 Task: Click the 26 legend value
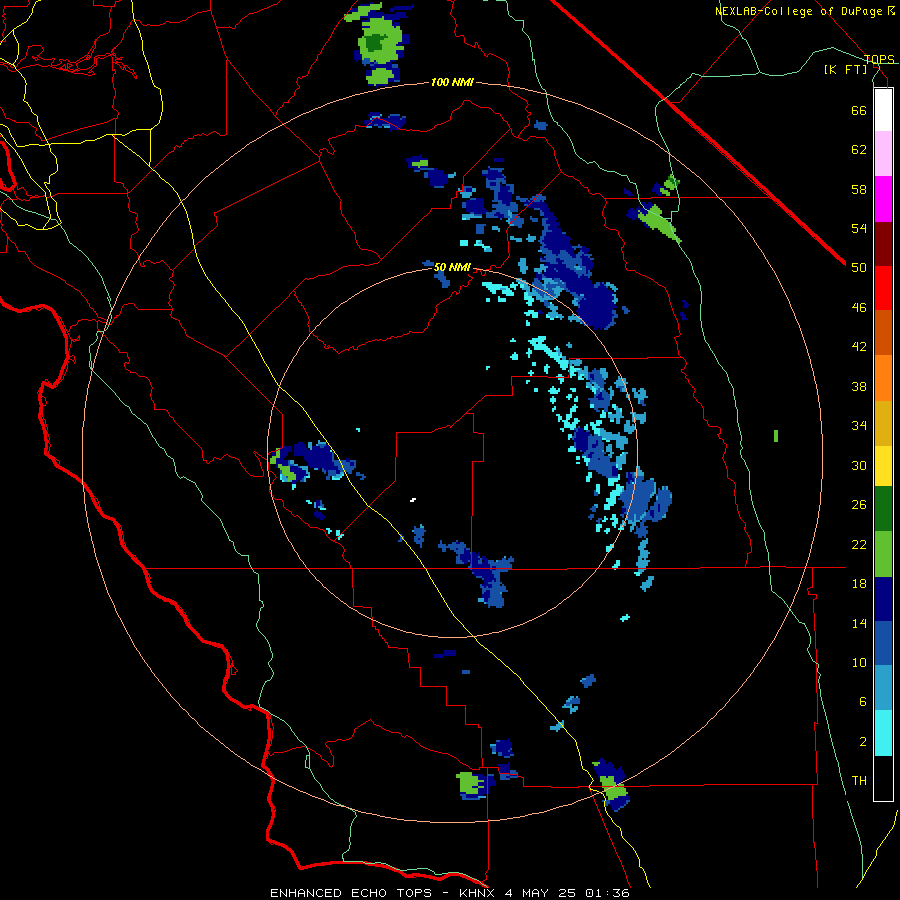pyautogui.click(x=859, y=505)
